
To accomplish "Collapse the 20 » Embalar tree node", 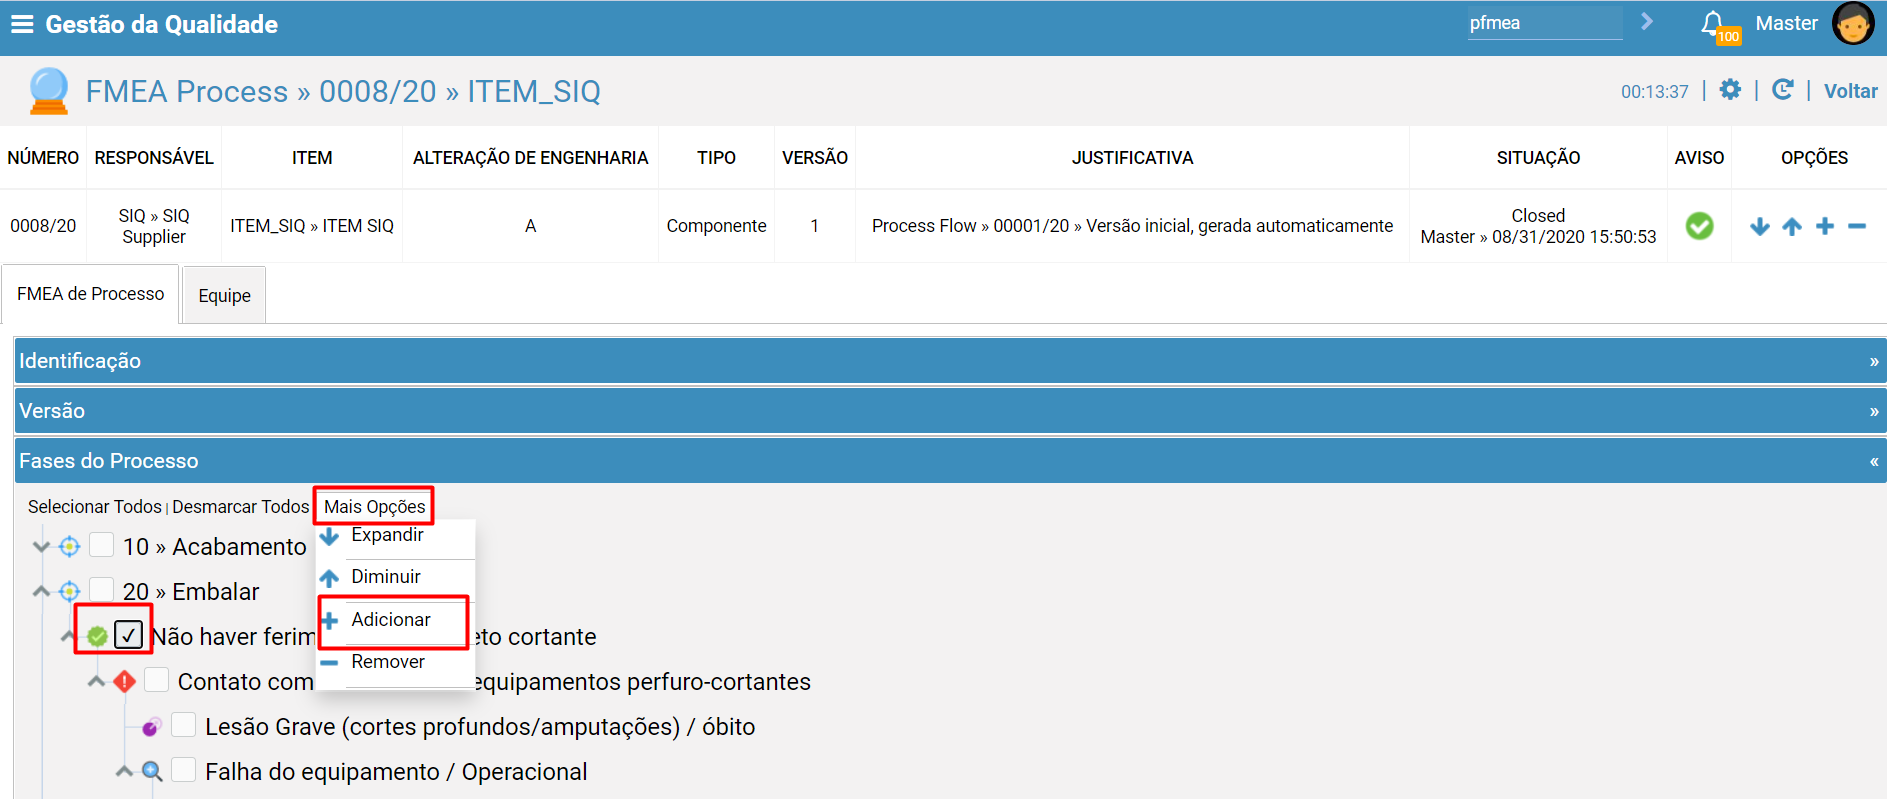I will pos(41,592).
